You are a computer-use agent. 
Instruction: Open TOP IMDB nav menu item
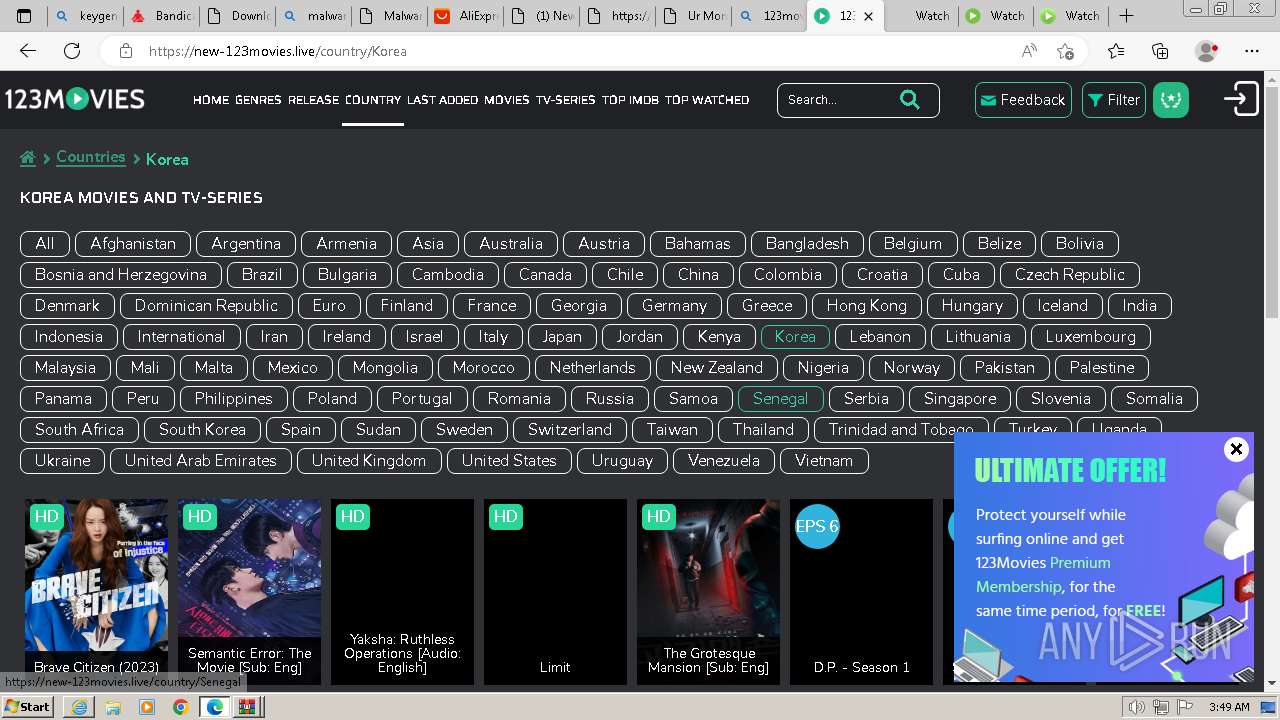click(630, 100)
